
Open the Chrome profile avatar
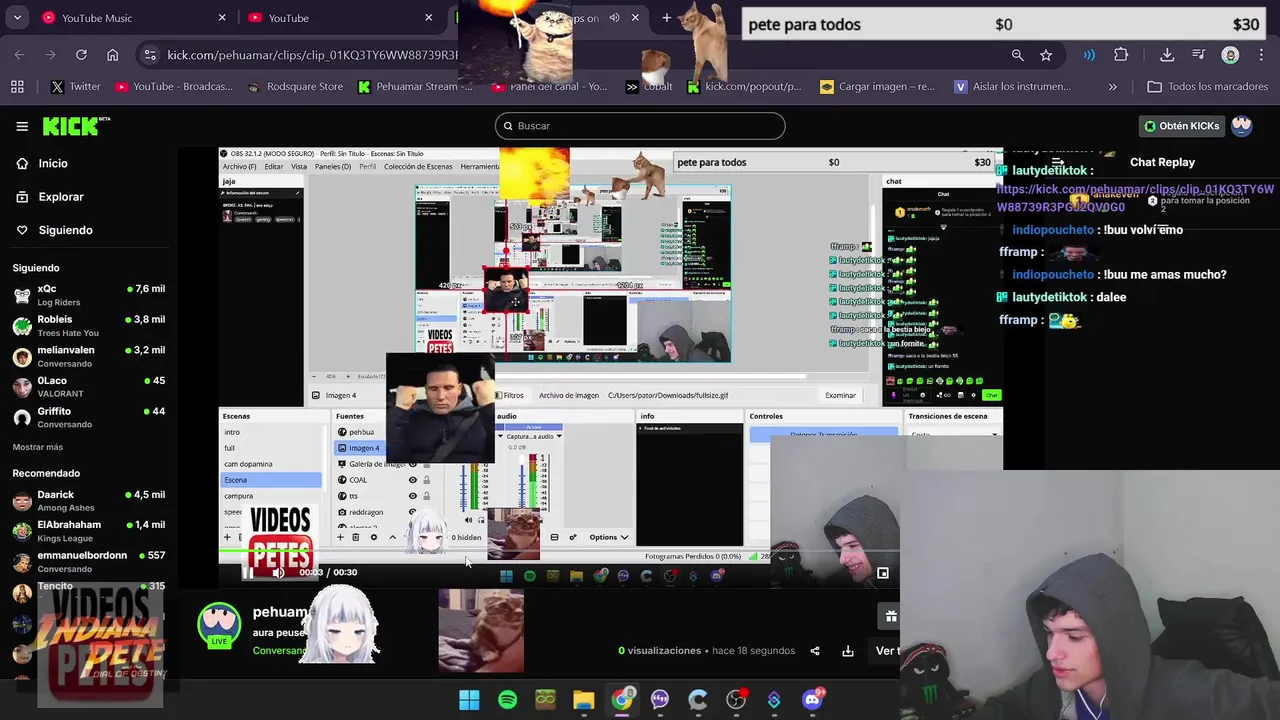(1231, 55)
